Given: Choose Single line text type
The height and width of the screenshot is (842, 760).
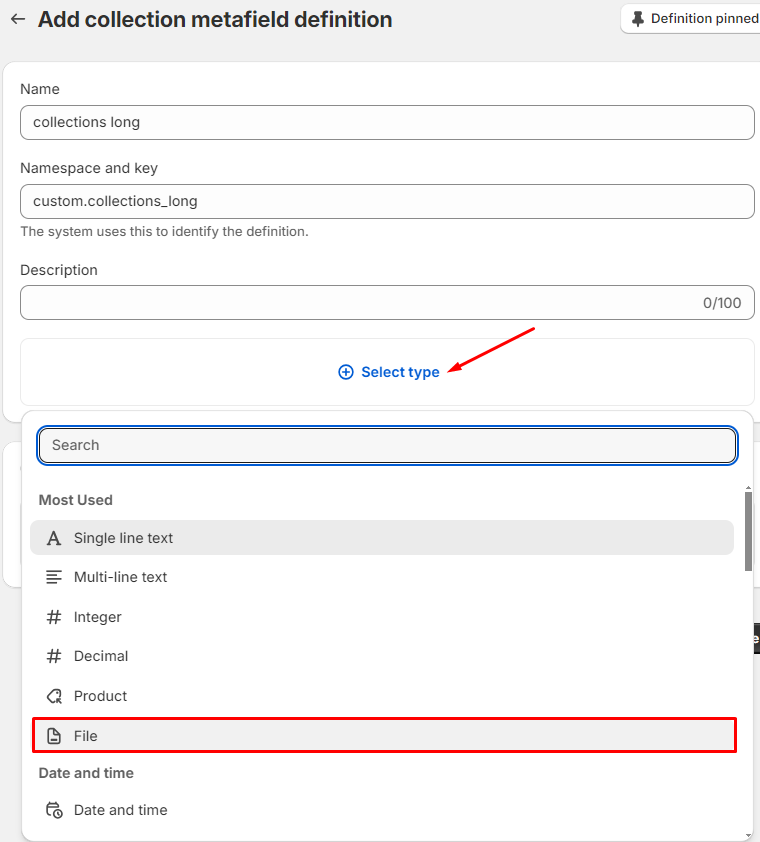Looking at the screenshot, I should coord(123,538).
